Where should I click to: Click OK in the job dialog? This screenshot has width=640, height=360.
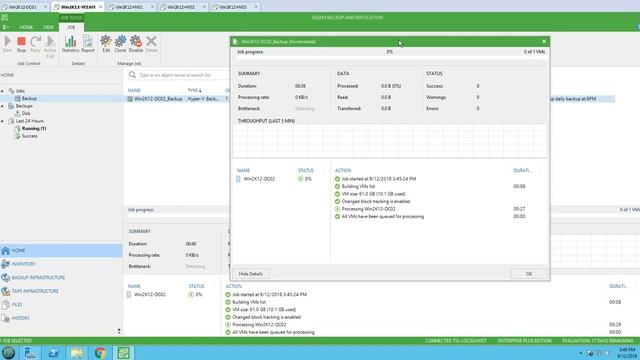529,274
